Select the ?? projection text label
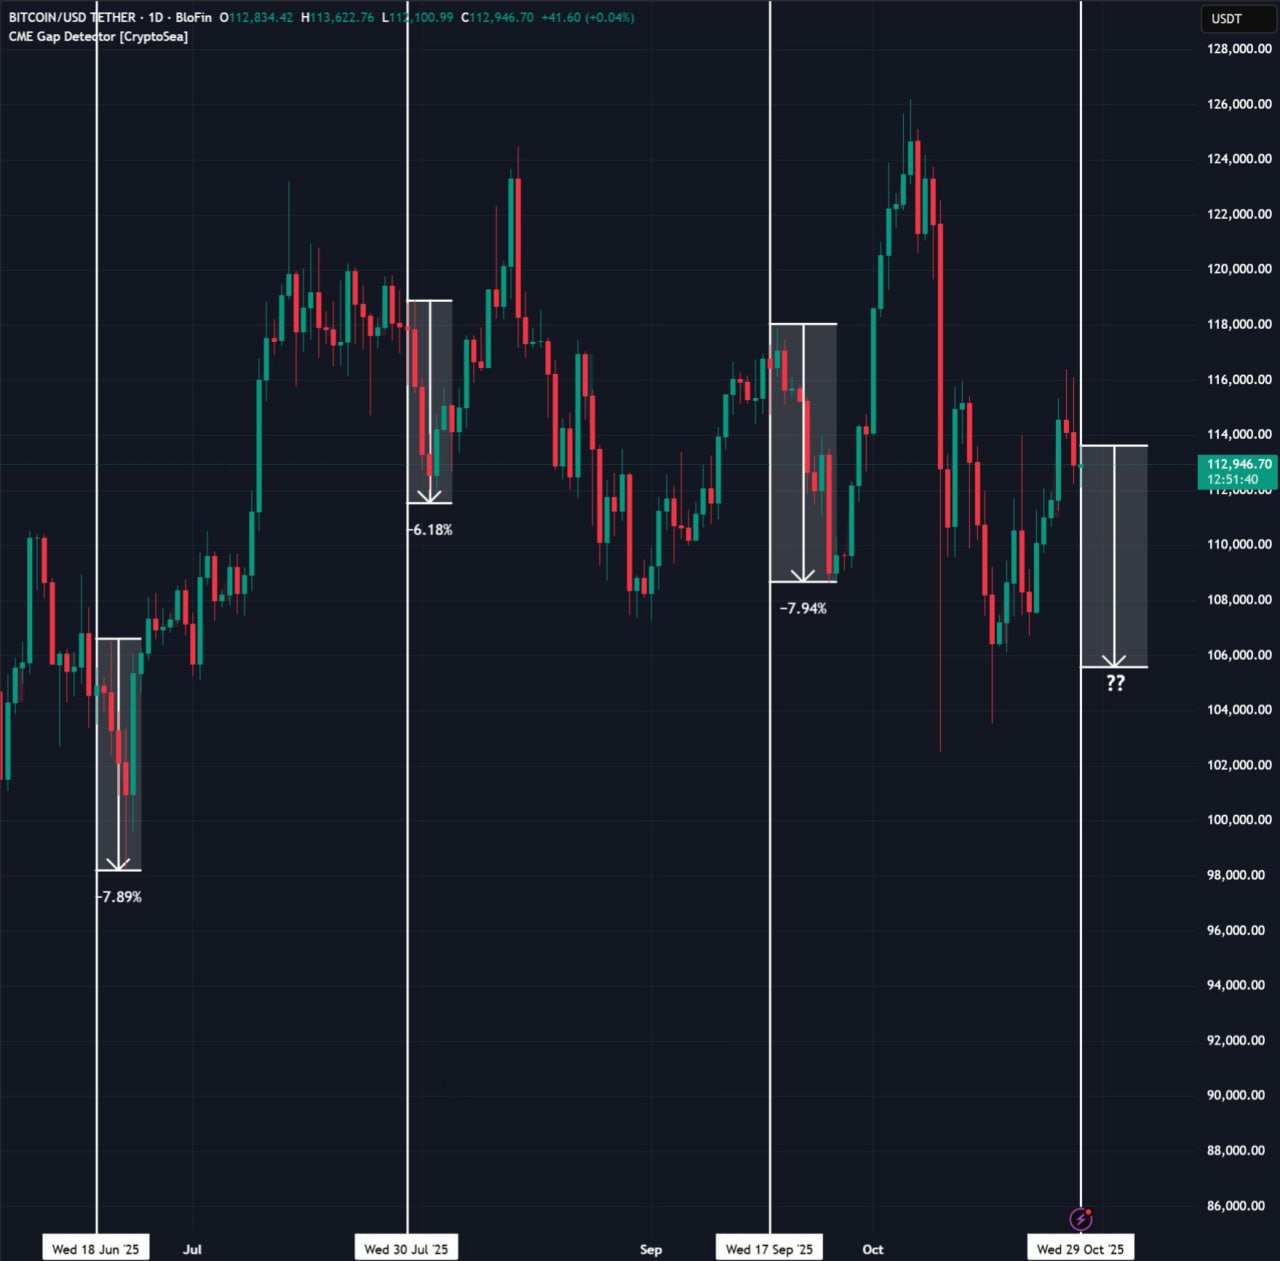1280x1261 pixels. [x=1115, y=683]
